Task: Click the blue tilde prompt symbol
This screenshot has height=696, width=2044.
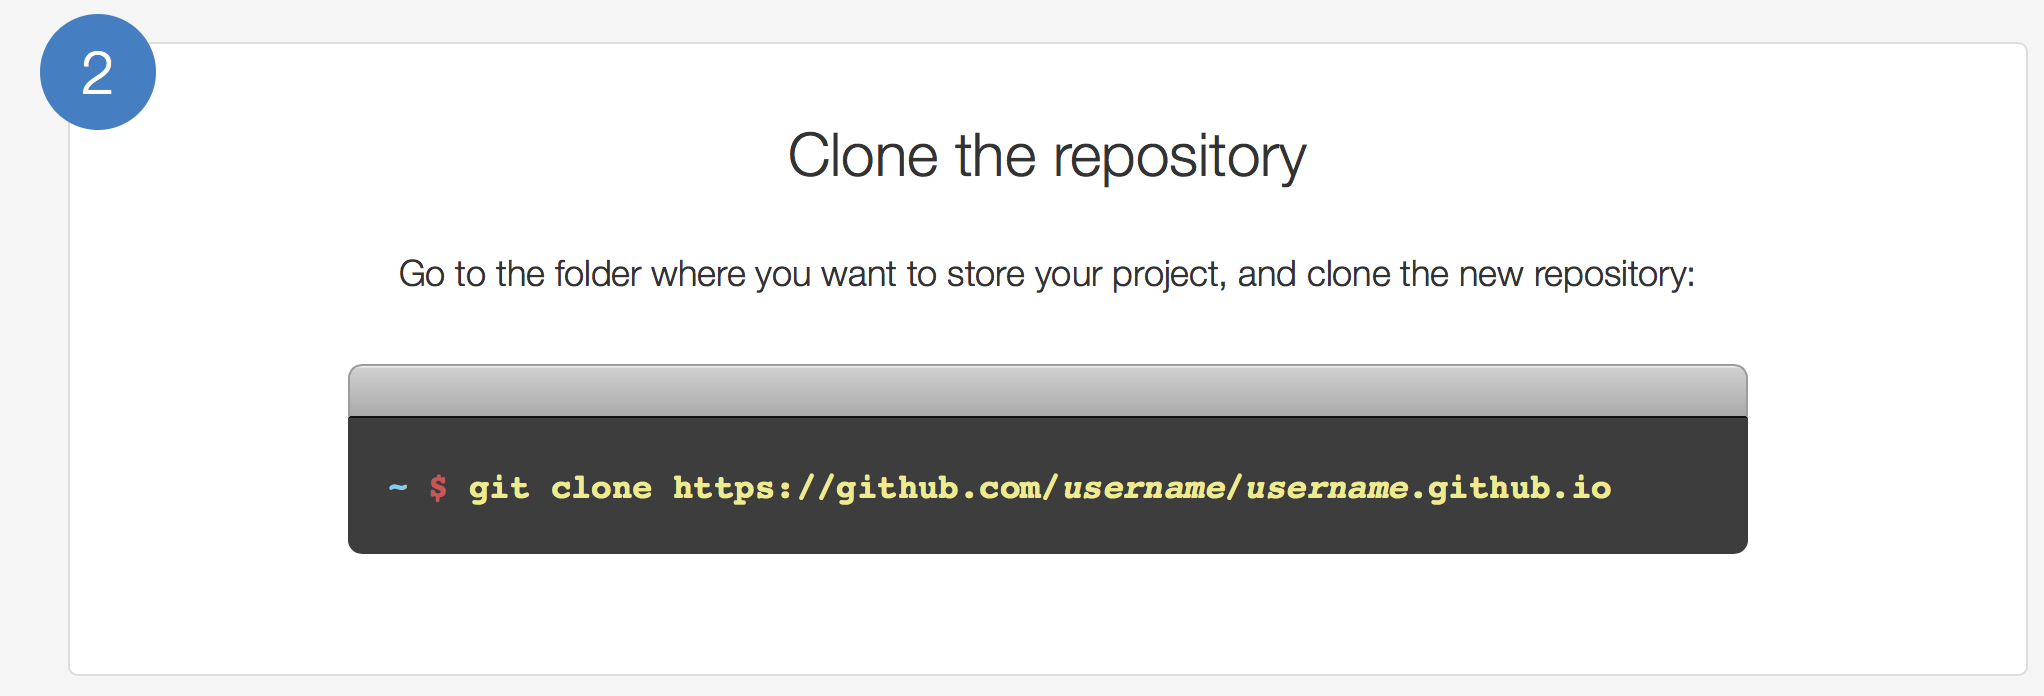Action: (398, 488)
